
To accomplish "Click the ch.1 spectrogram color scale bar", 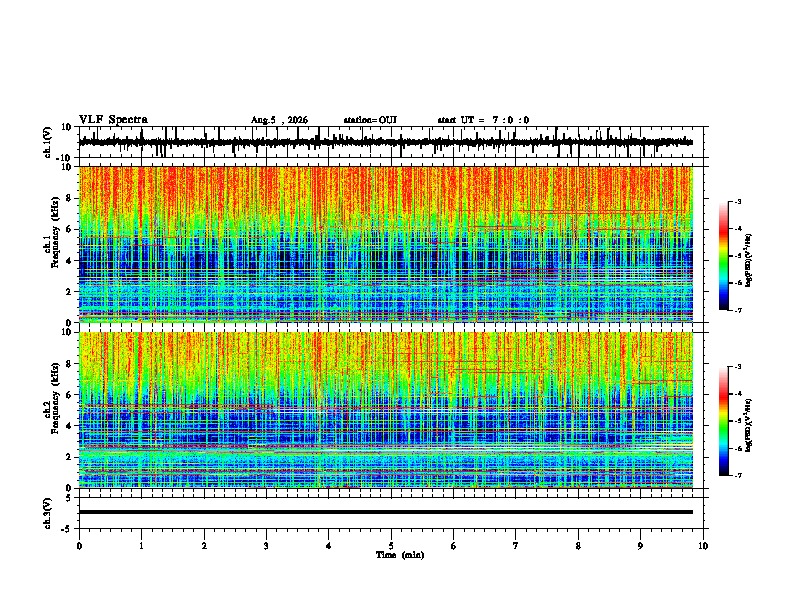I will (x=724, y=256).
